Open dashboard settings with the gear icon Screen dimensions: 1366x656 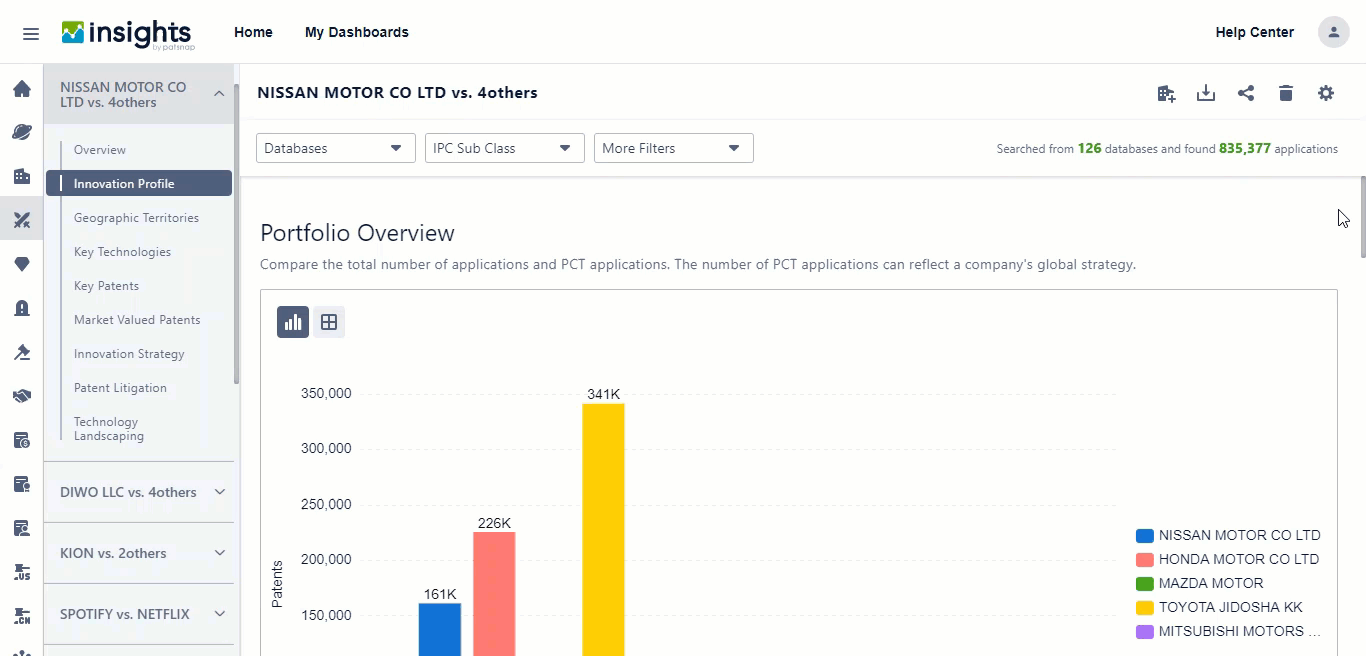tap(1326, 92)
